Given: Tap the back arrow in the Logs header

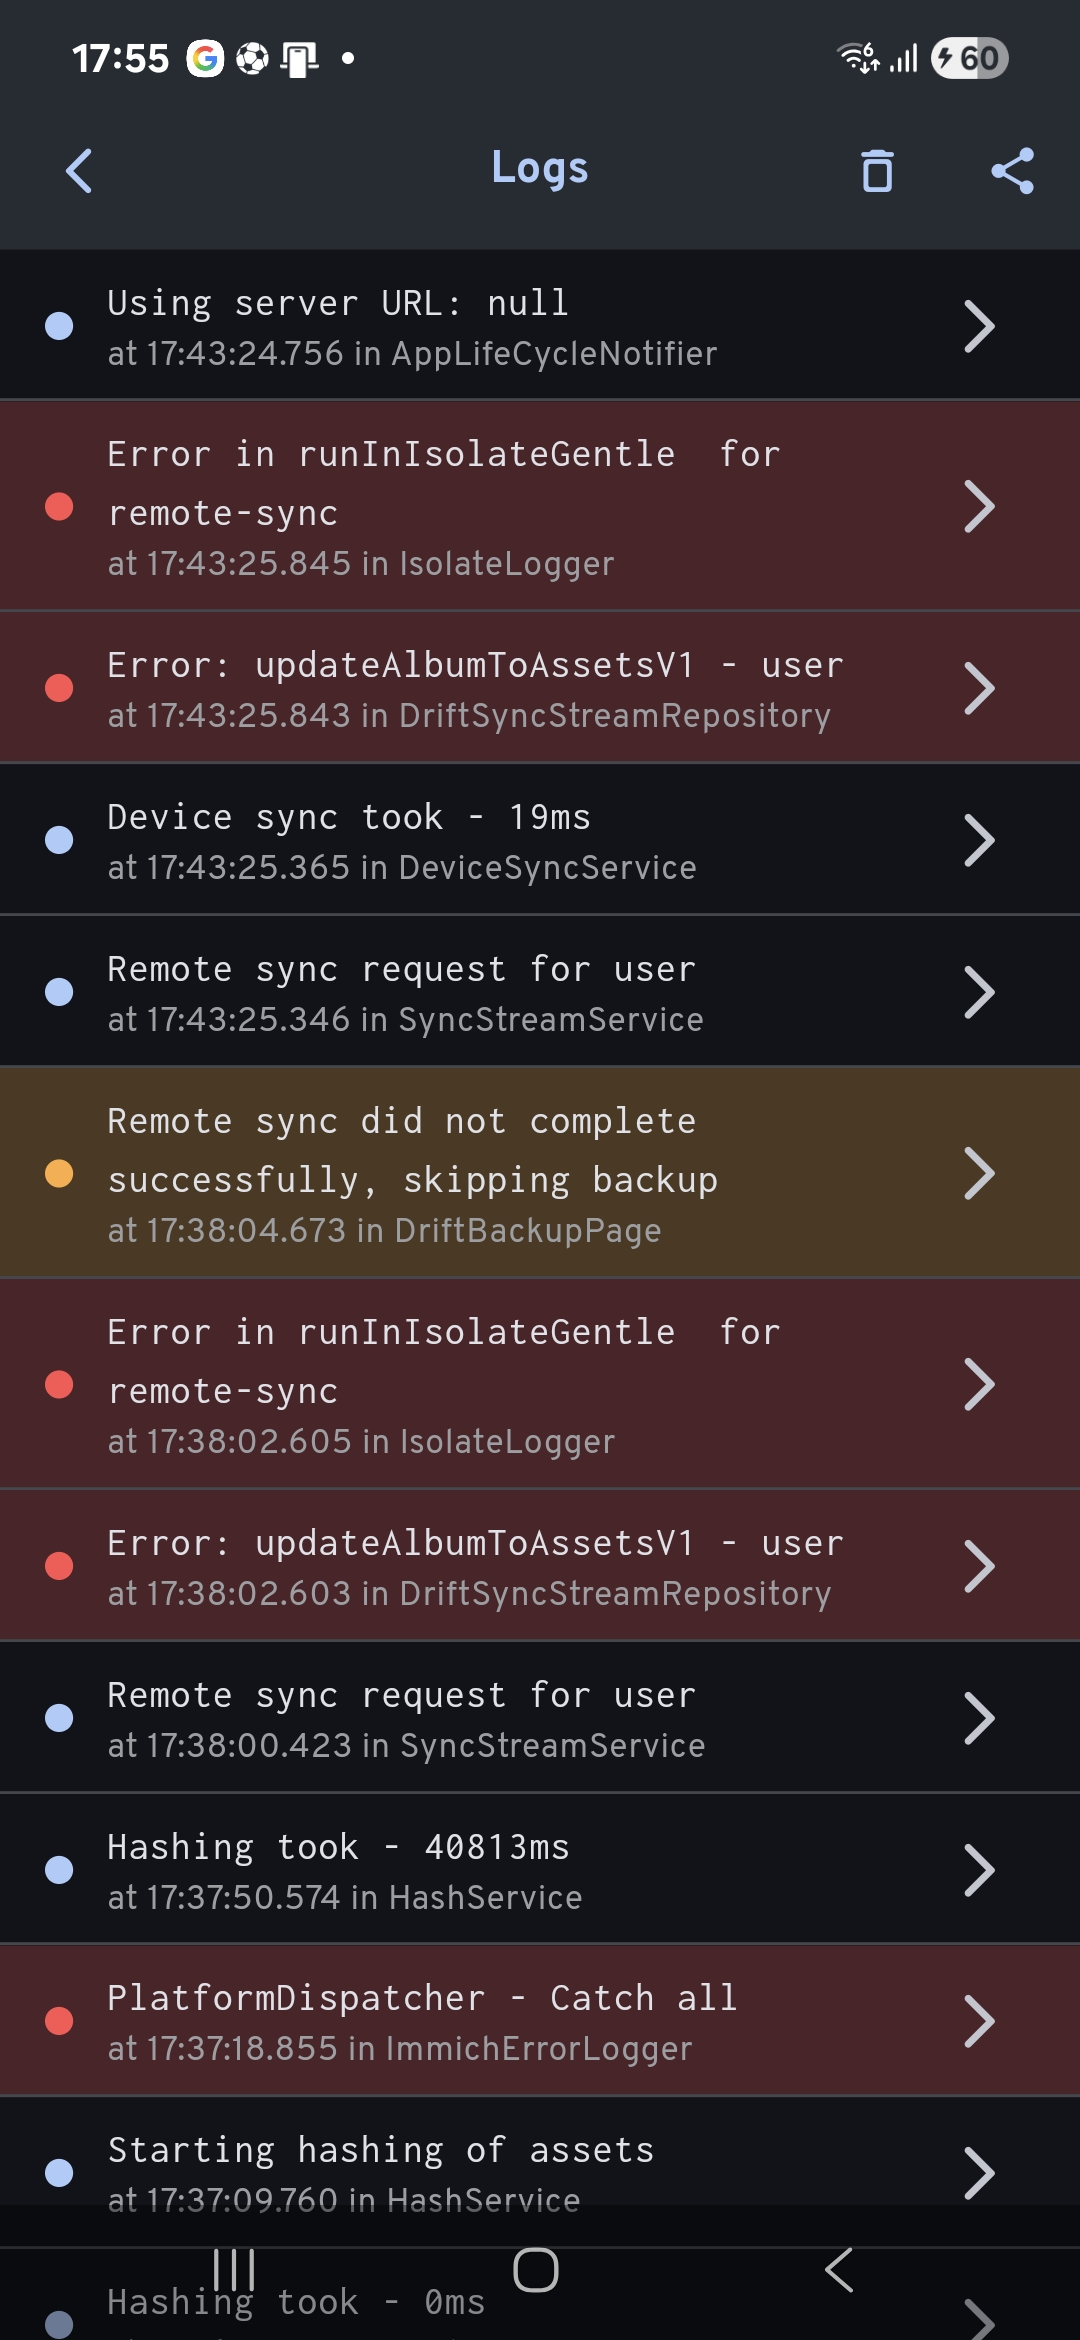Looking at the screenshot, I should [x=79, y=170].
